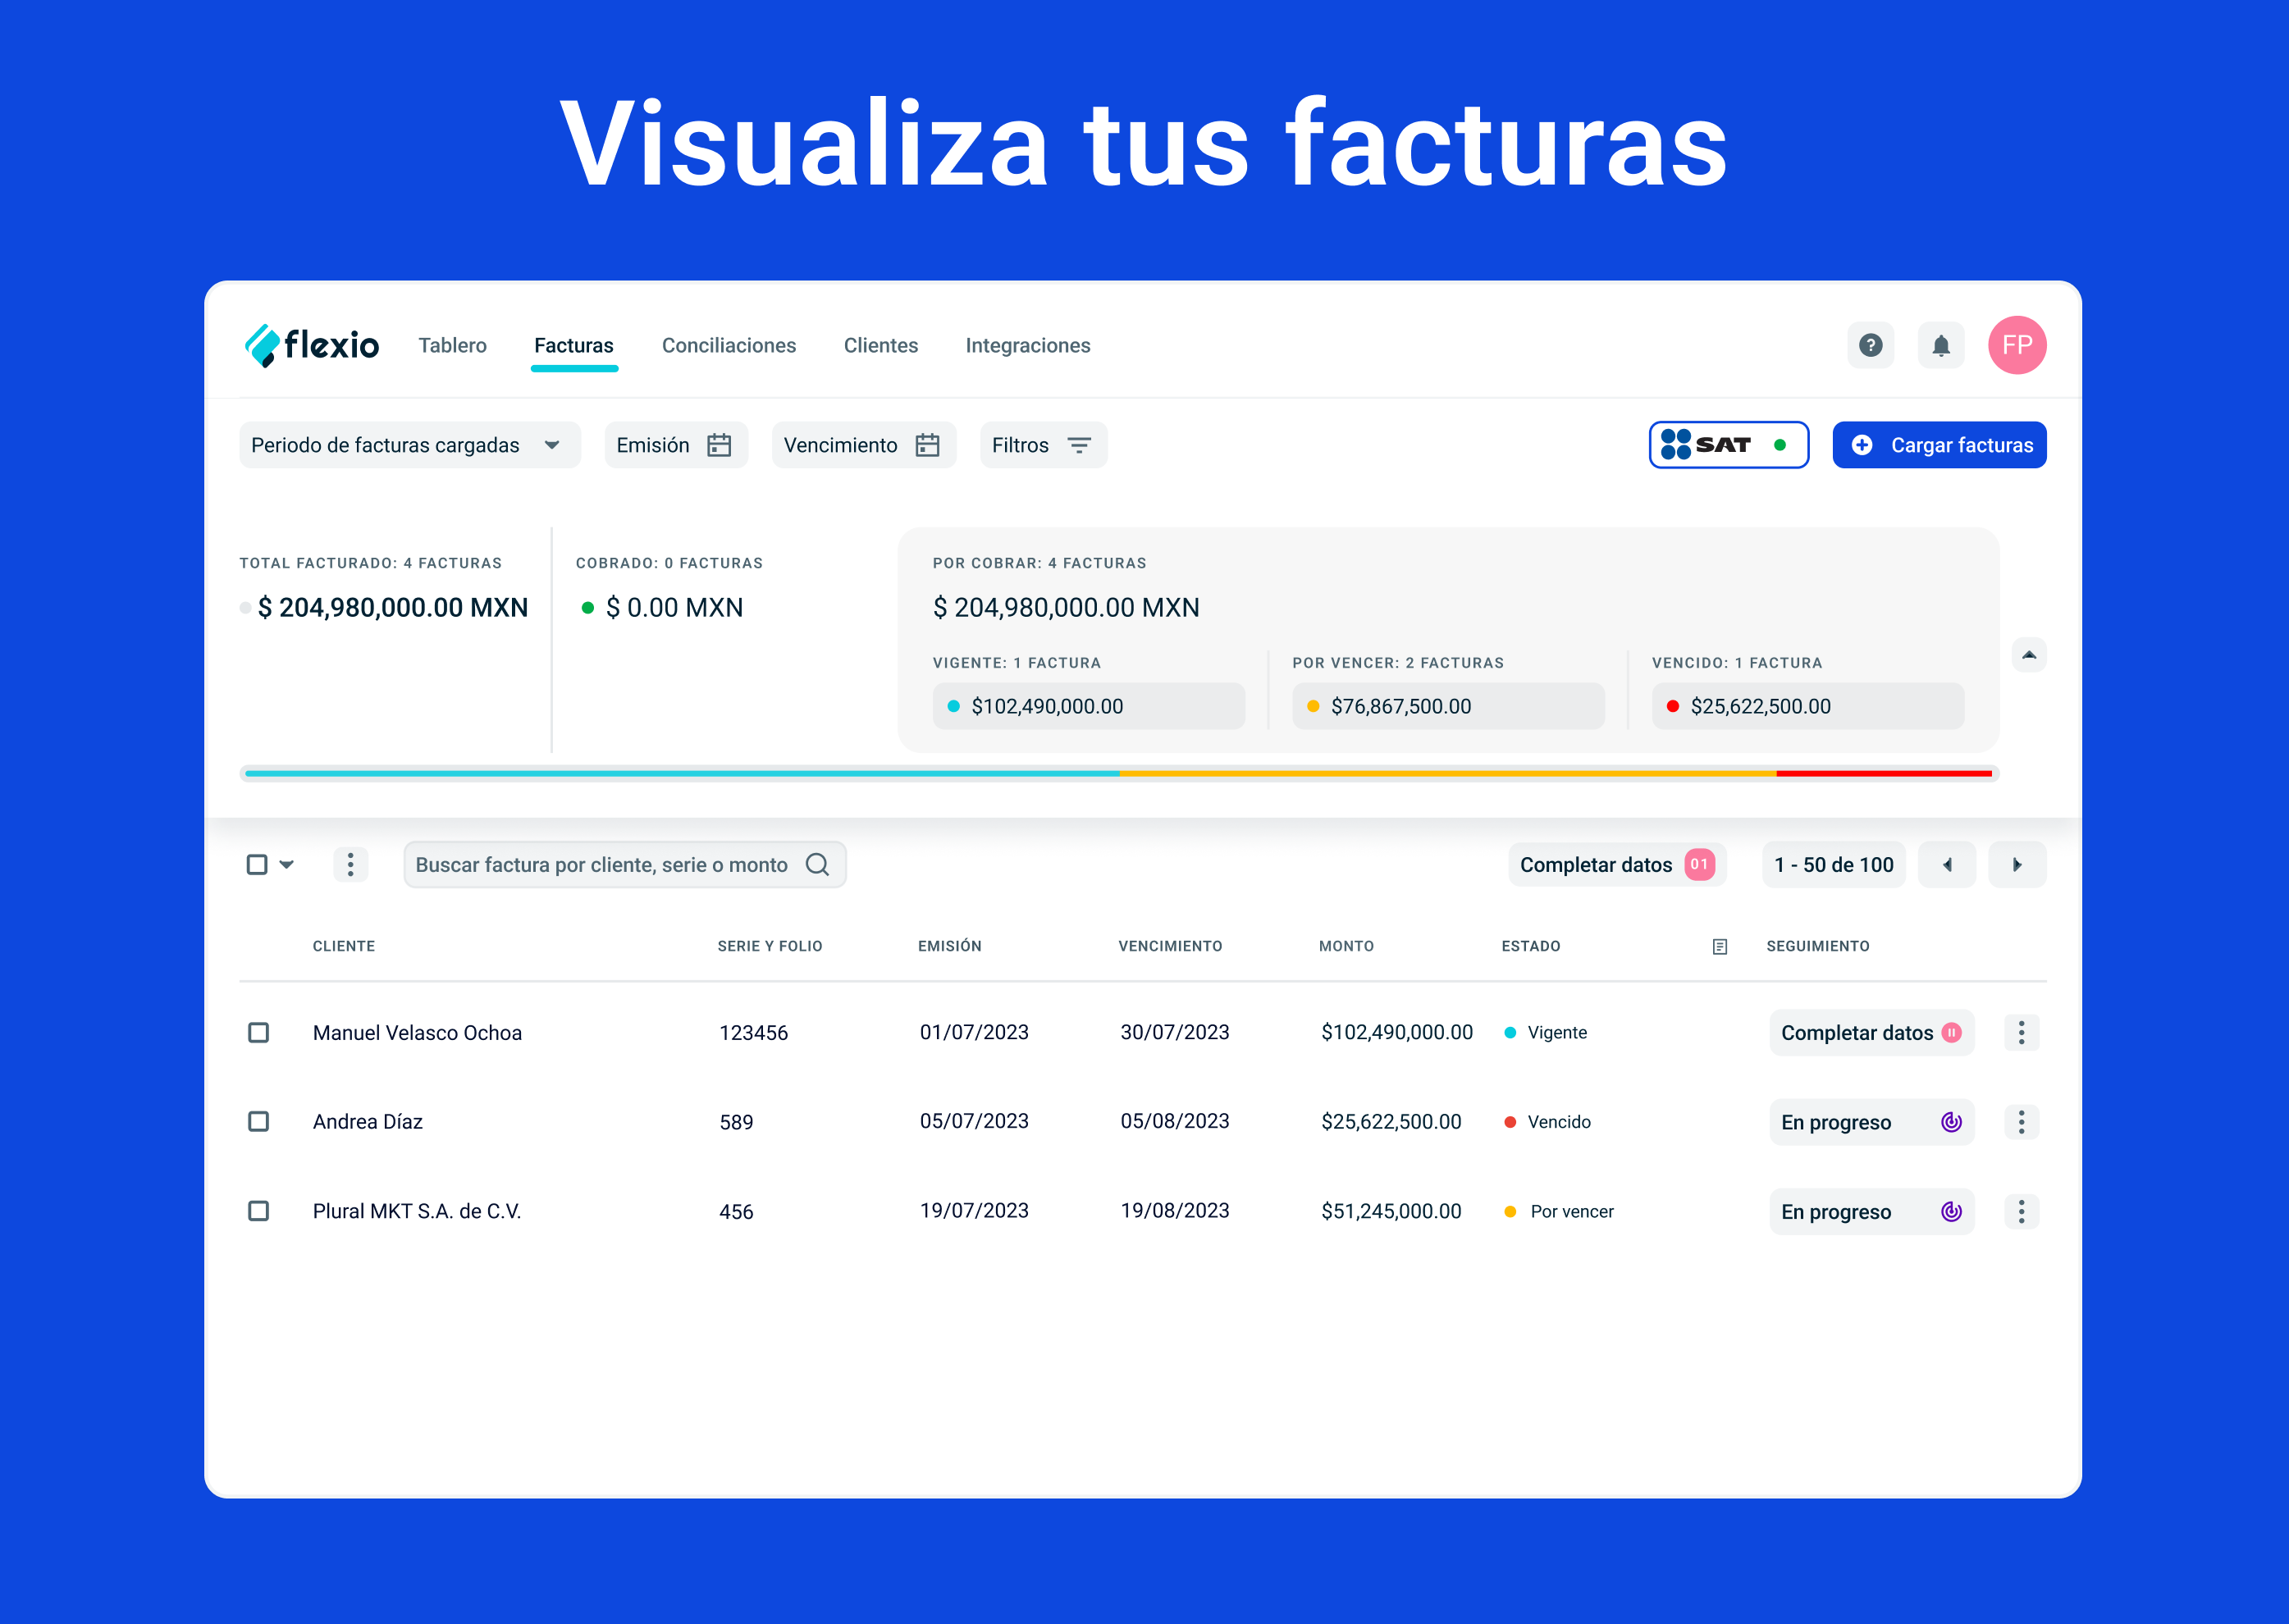This screenshot has height=1624, width=2289.
Task: Collapse the summary panel with the chevron
Action: [2029, 655]
